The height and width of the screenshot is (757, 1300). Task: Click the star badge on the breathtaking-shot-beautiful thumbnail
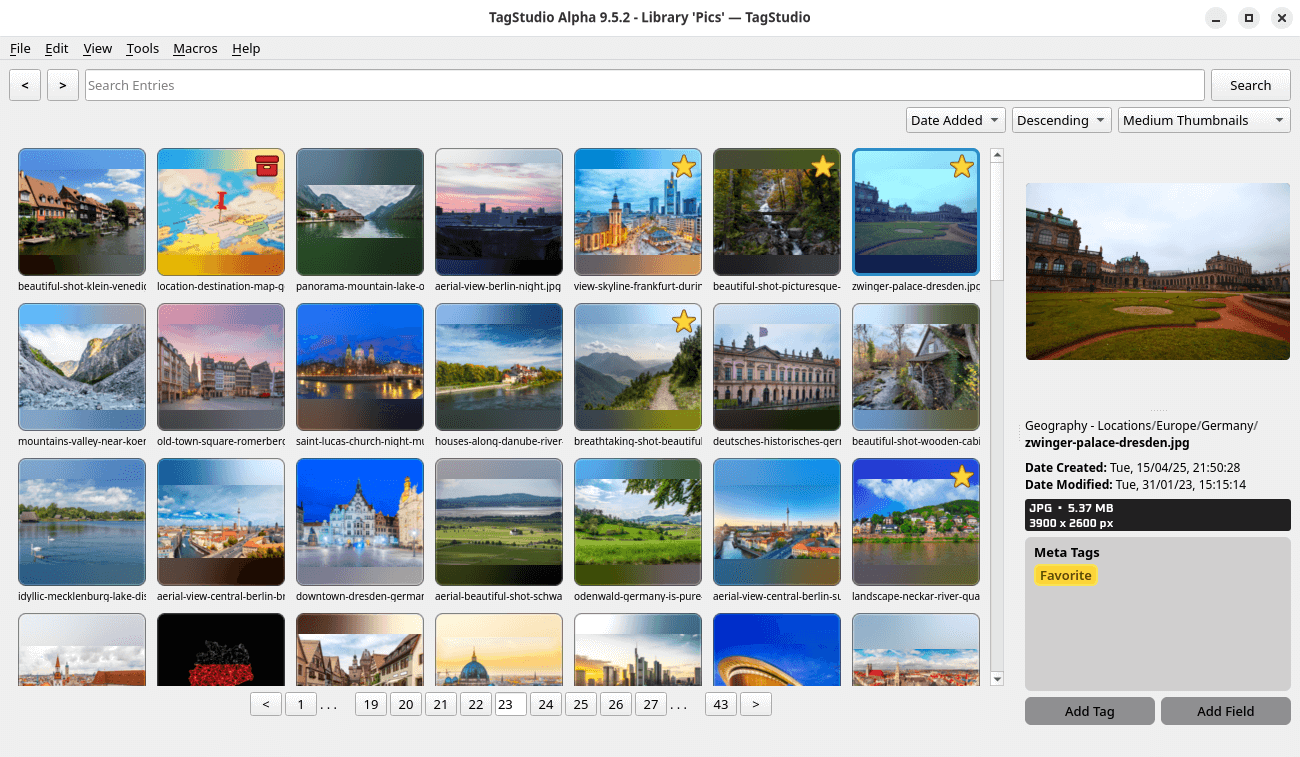tap(683, 321)
